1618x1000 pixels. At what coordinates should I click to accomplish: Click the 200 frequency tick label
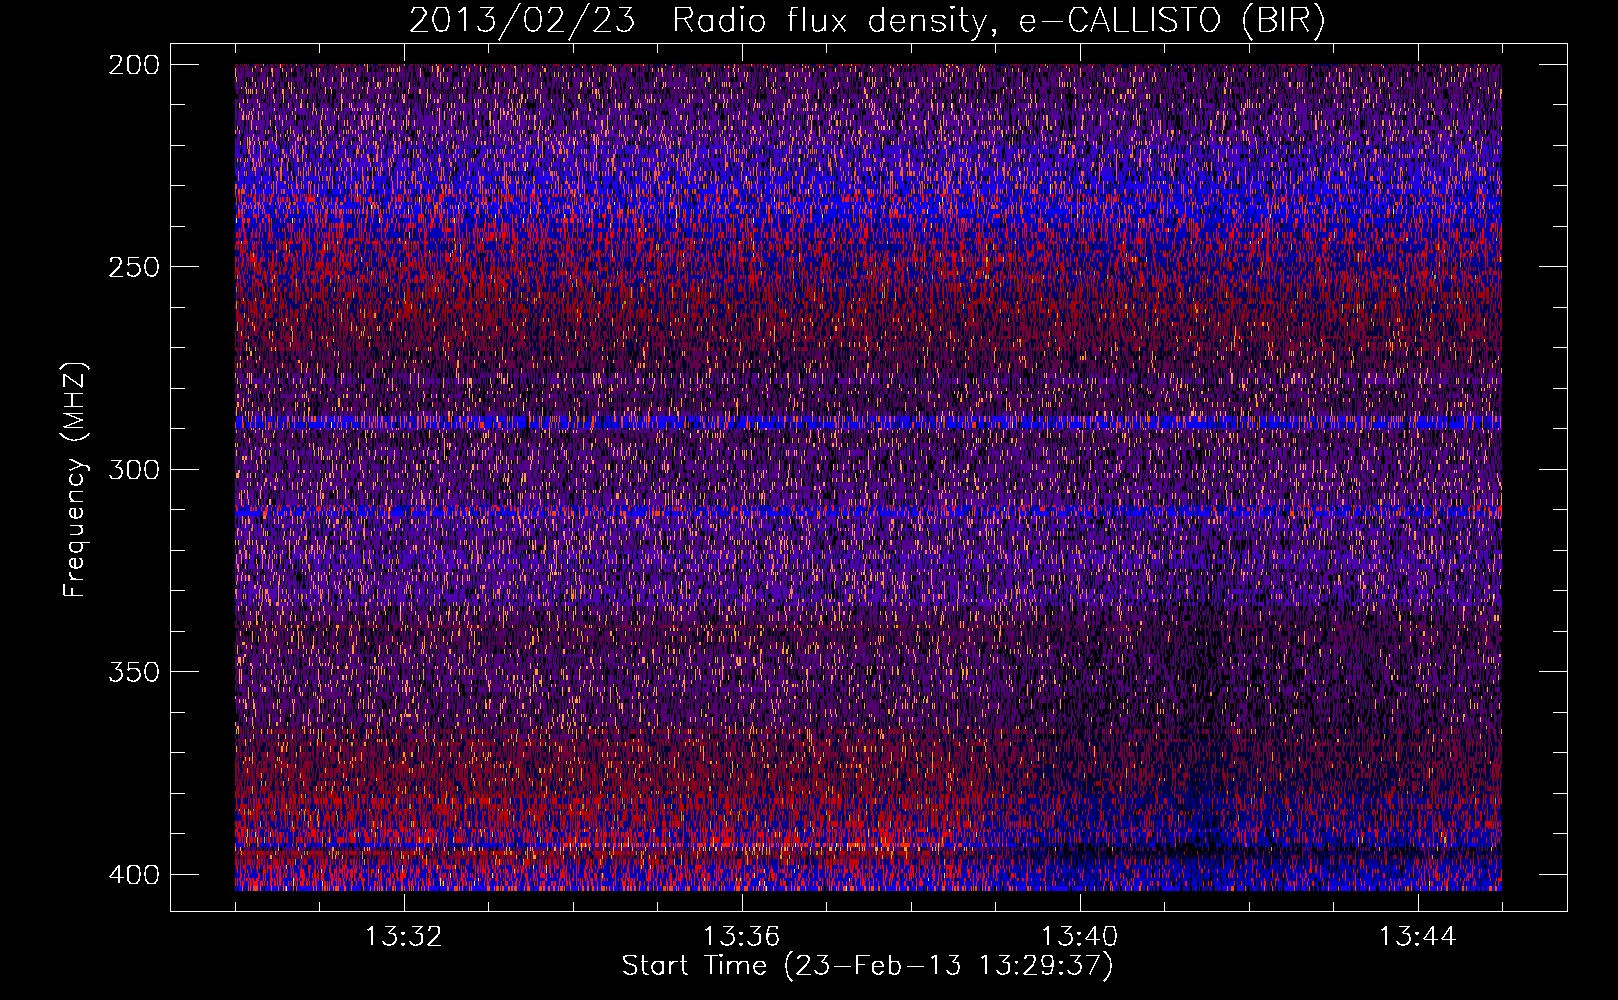click(133, 64)
